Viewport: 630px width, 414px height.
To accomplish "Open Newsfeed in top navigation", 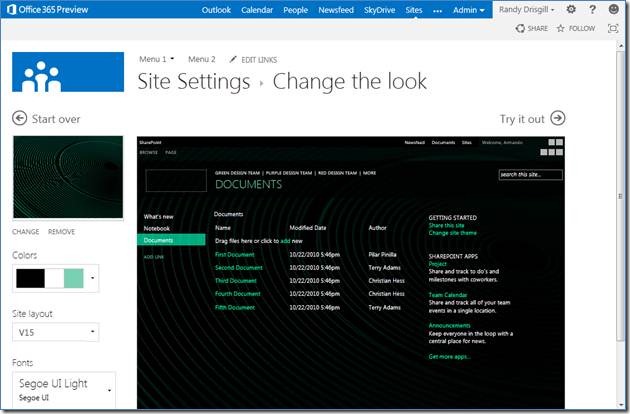I will point(336,10).
